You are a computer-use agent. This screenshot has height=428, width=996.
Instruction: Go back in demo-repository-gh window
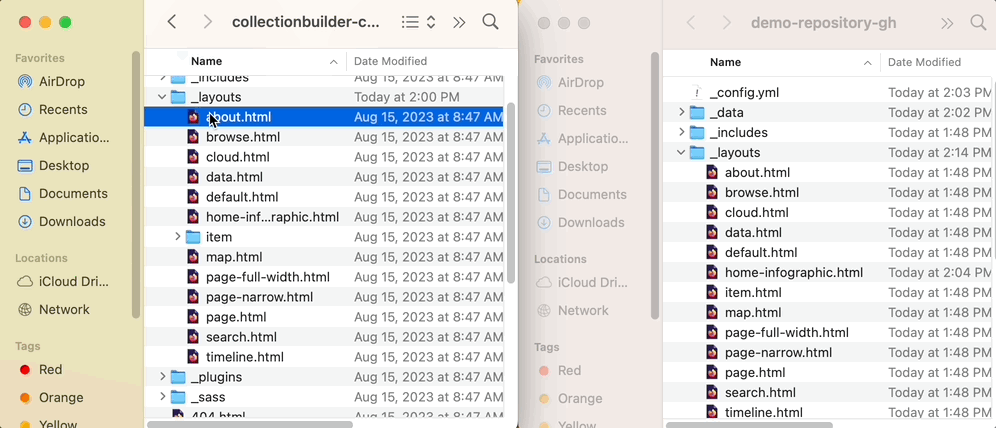point(691,23)
